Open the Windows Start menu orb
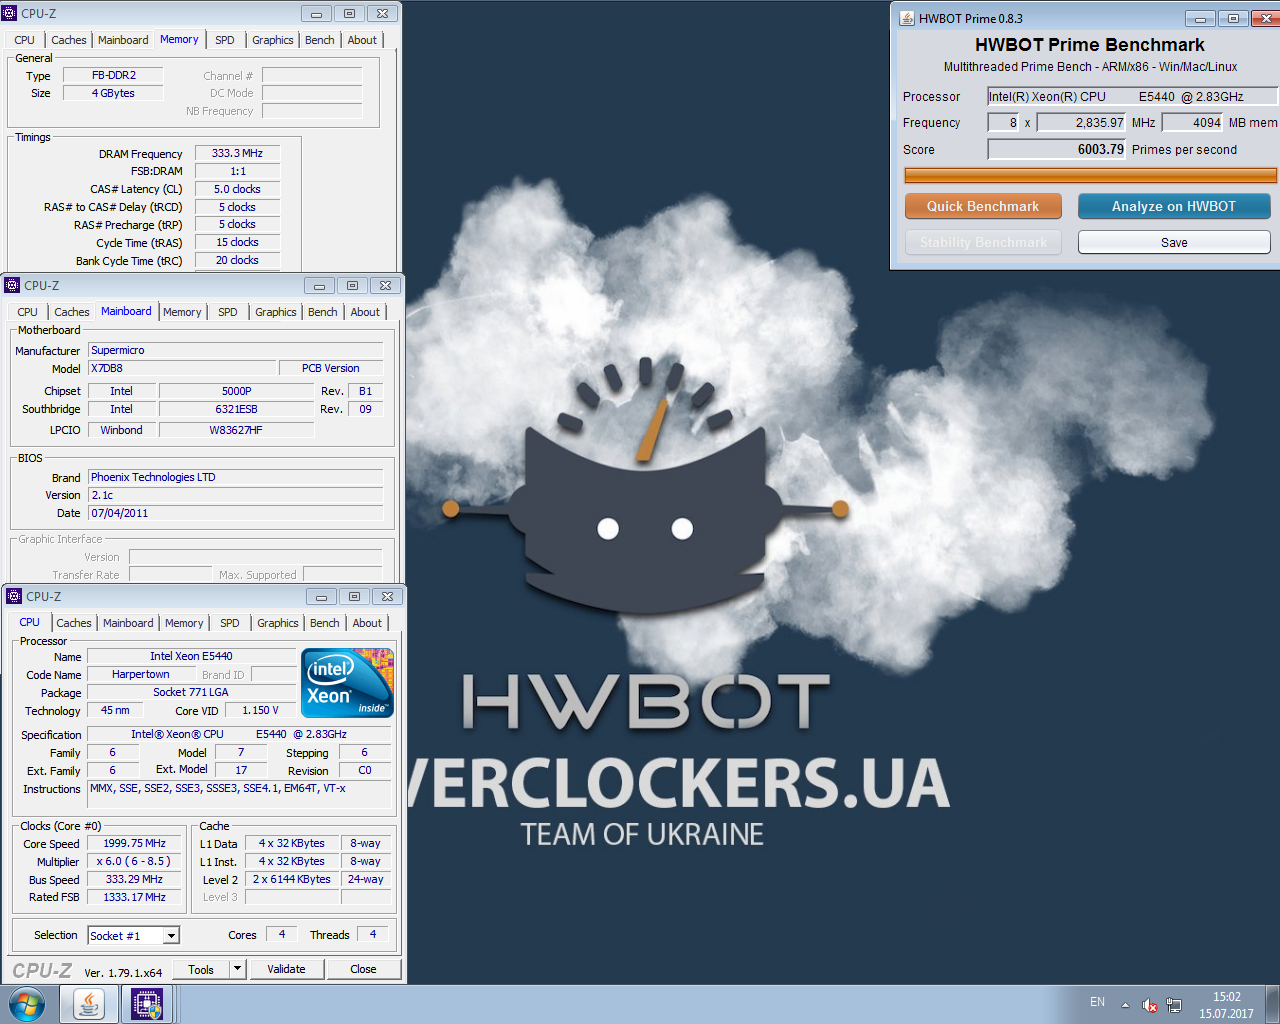Image resolution: width=1280 pixels, height=1024 pixels. (27, 1004)
